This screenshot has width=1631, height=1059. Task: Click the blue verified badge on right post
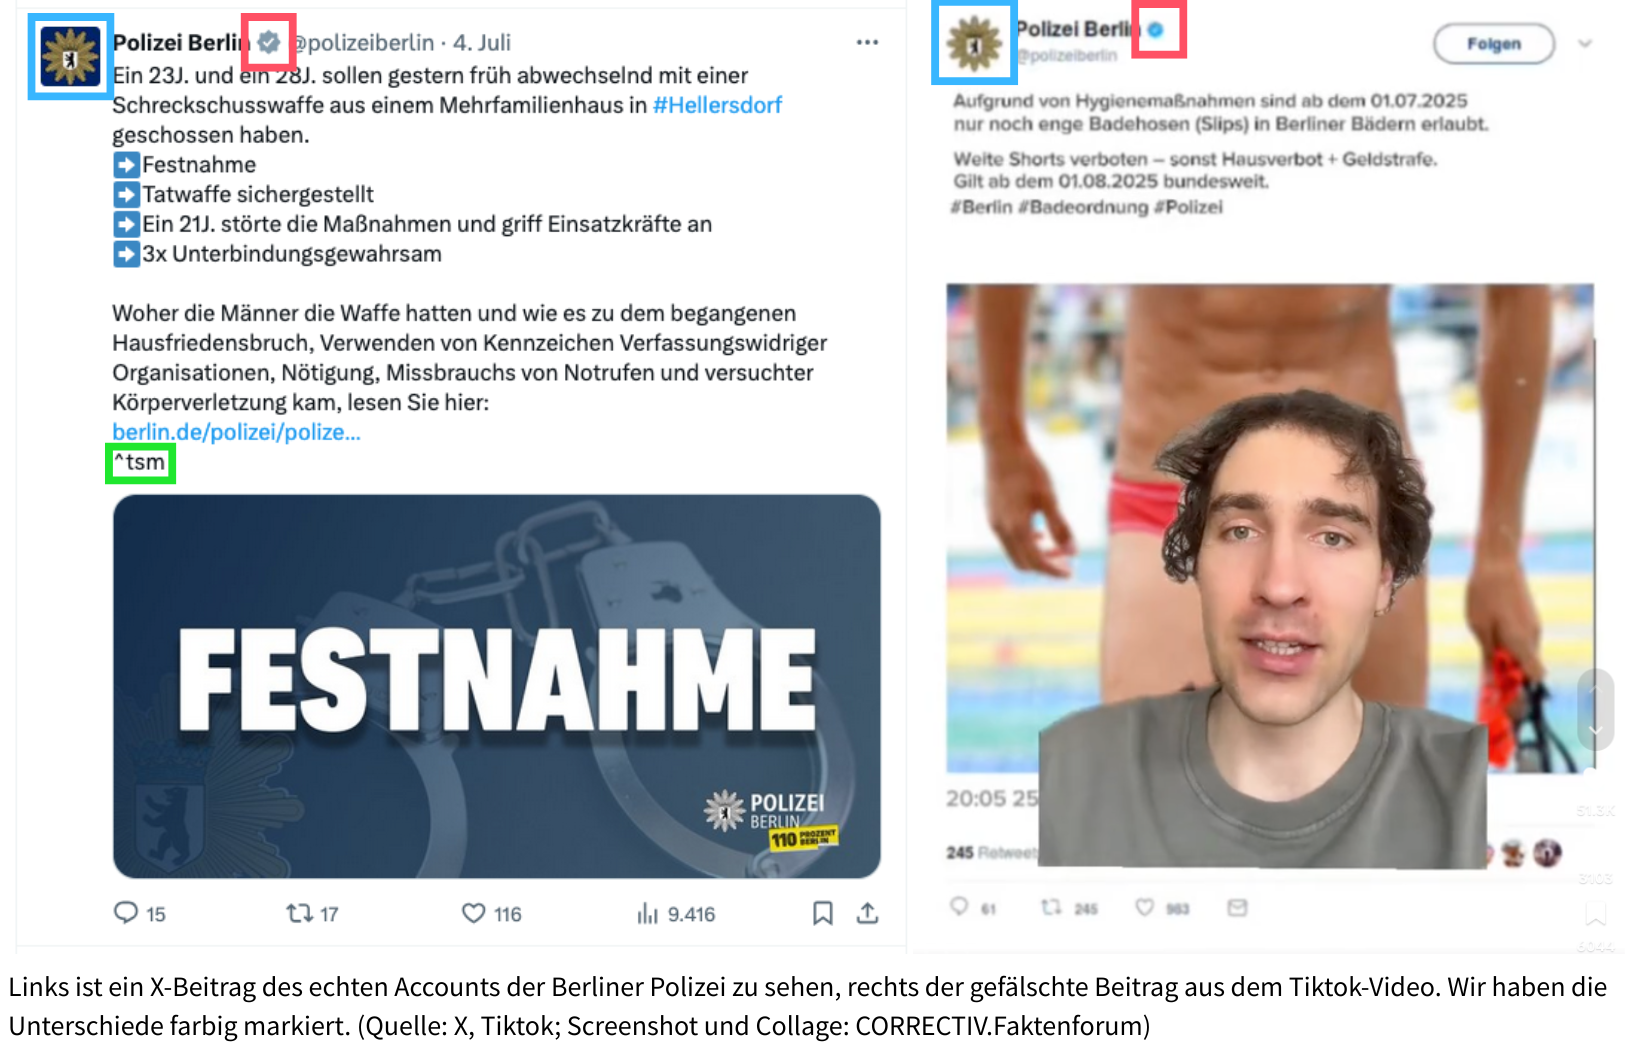tap(1156, 29)
